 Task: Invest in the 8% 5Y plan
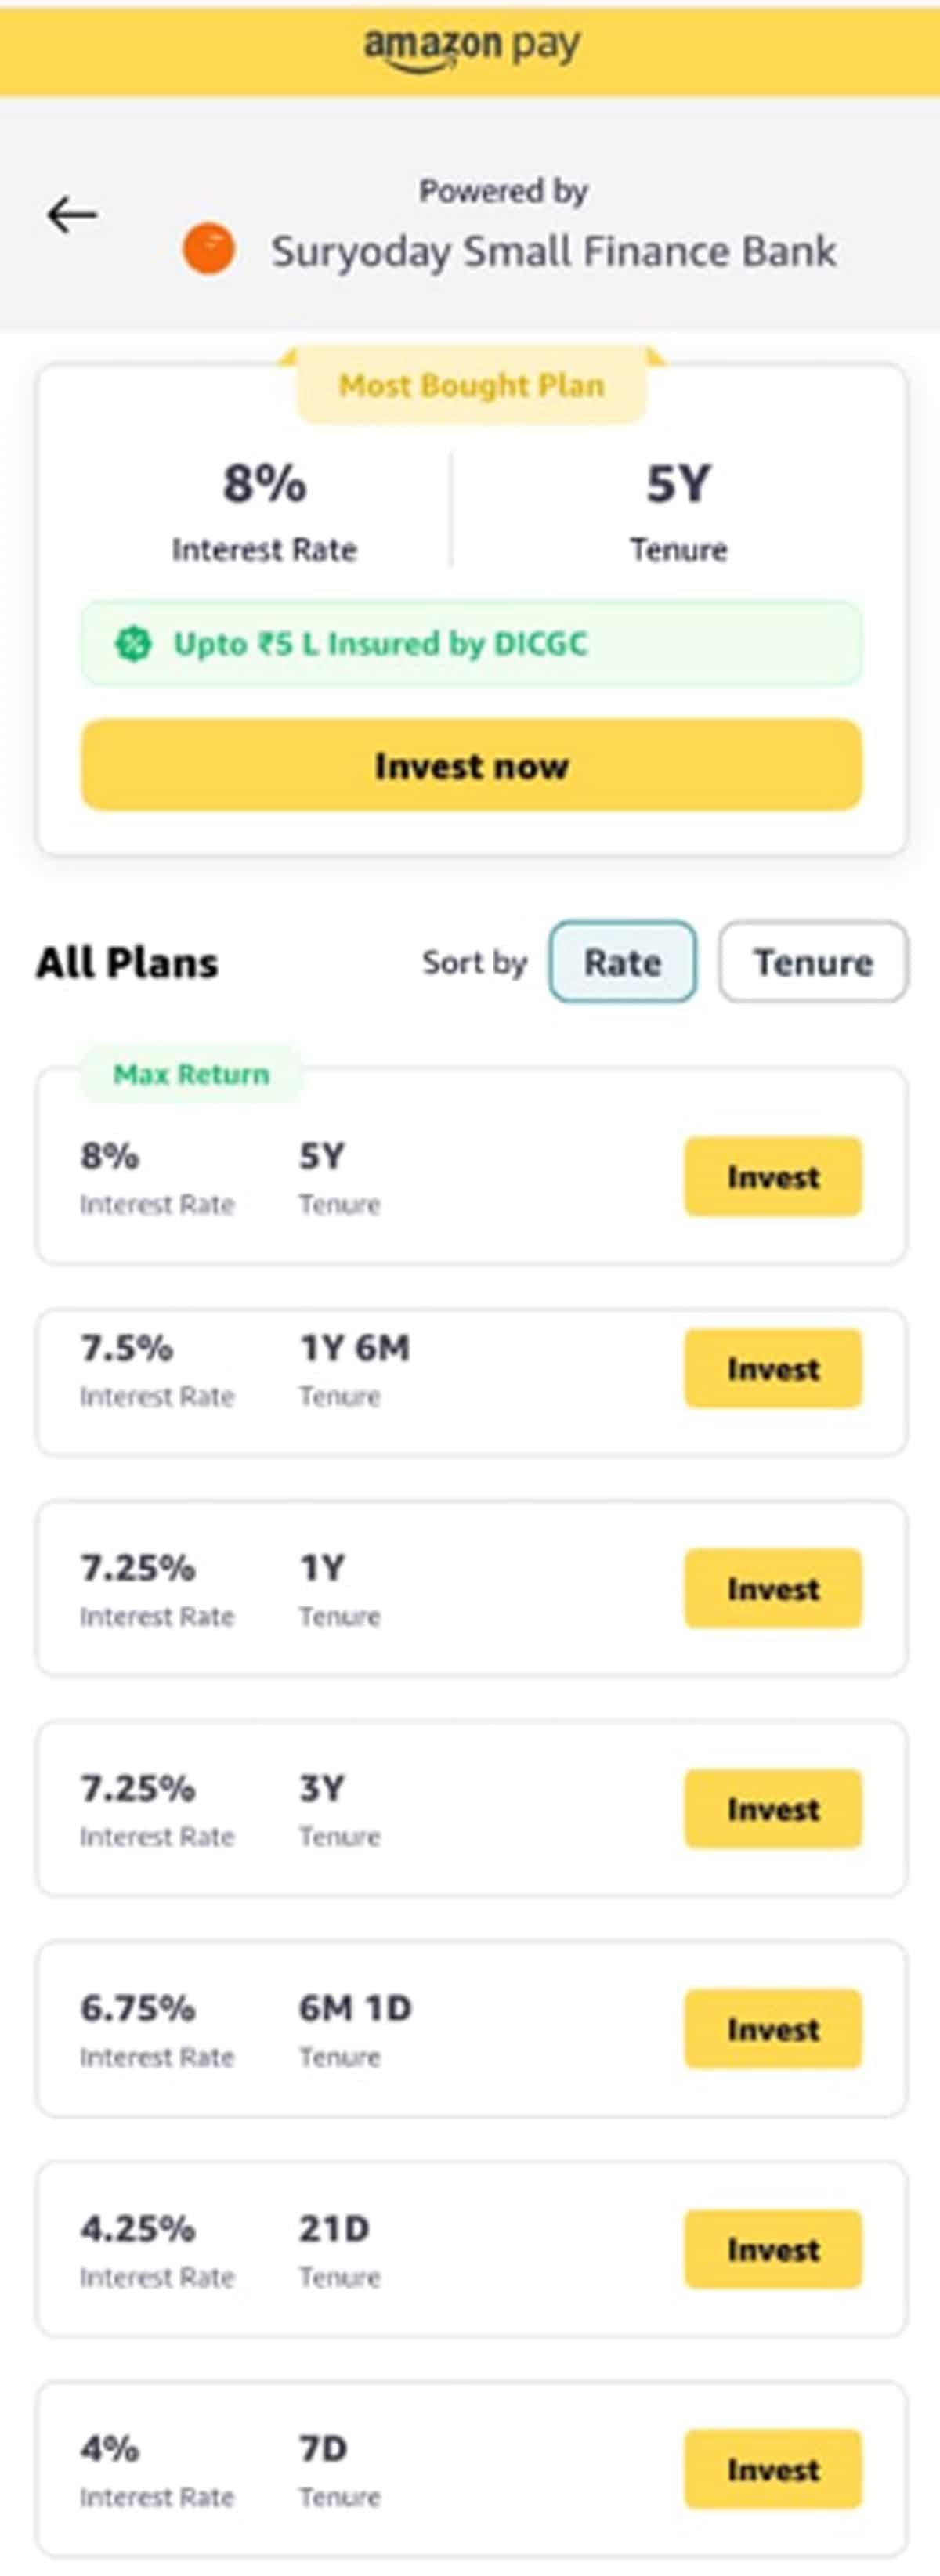(x=772, y=1177)
